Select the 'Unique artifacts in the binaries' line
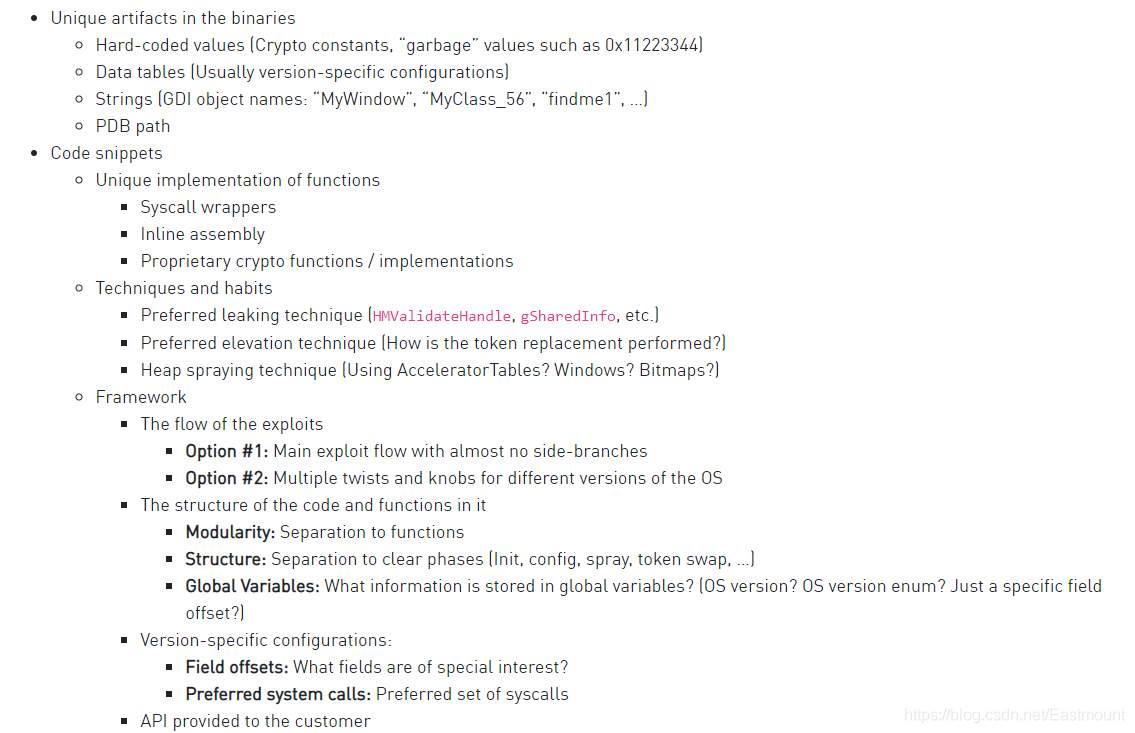The height and width of the screenshot is (733, 1135). [x=173, y=18]
